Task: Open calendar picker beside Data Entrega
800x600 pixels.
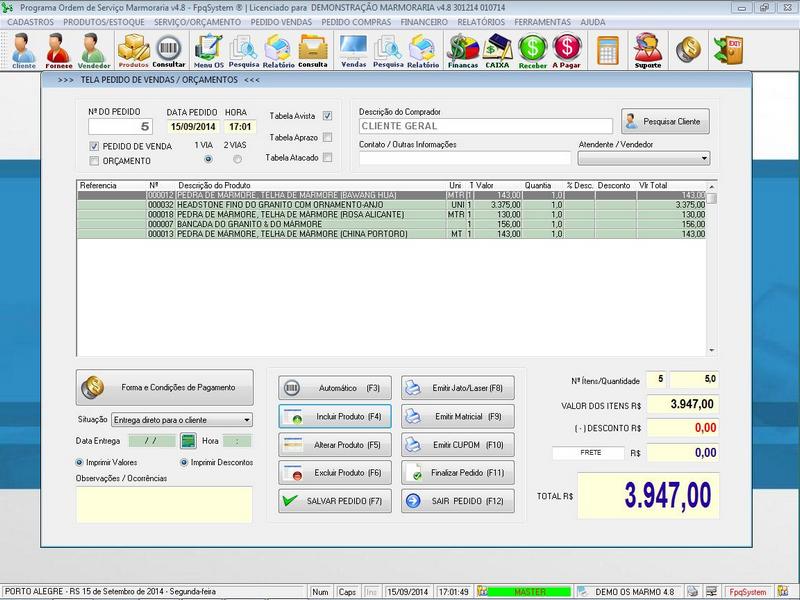Action: pyautogui.click(x=187, y=441)
